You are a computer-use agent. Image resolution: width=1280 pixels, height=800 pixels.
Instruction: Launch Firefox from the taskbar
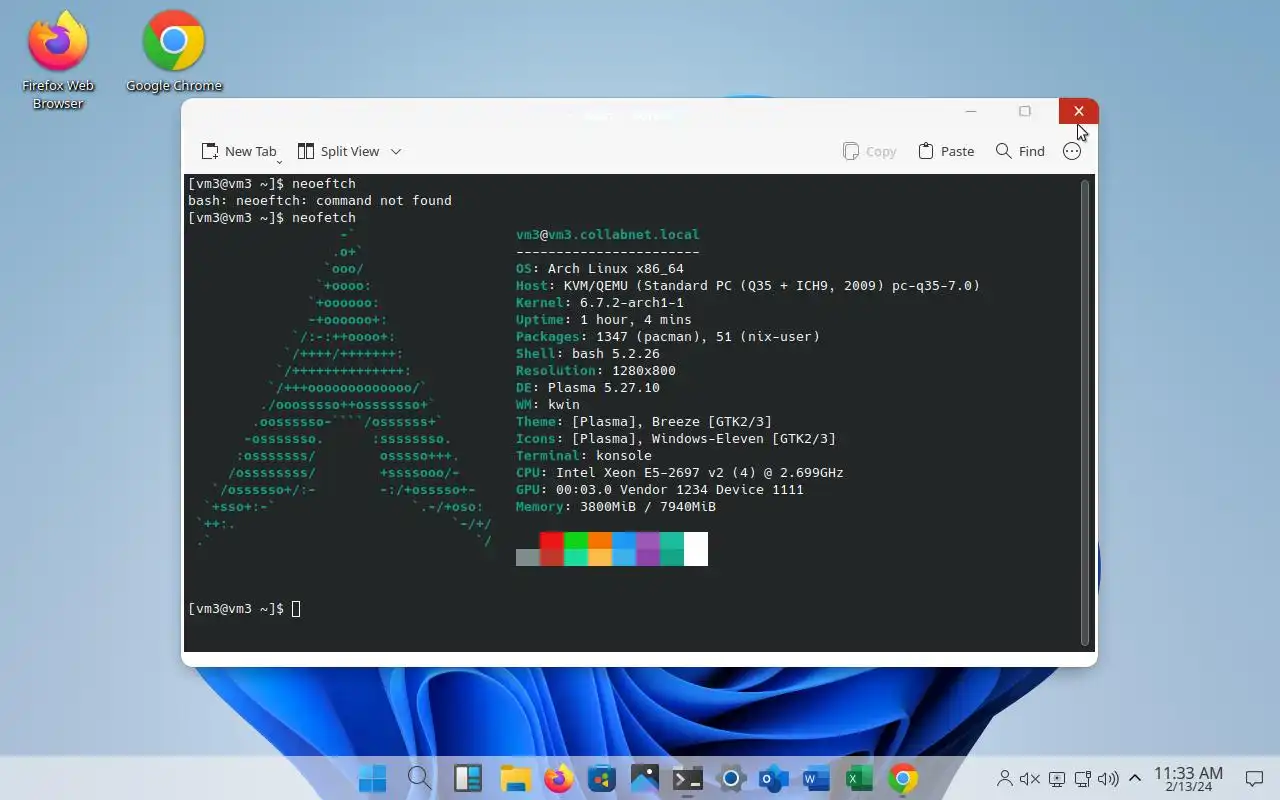[x=559, y=778]
